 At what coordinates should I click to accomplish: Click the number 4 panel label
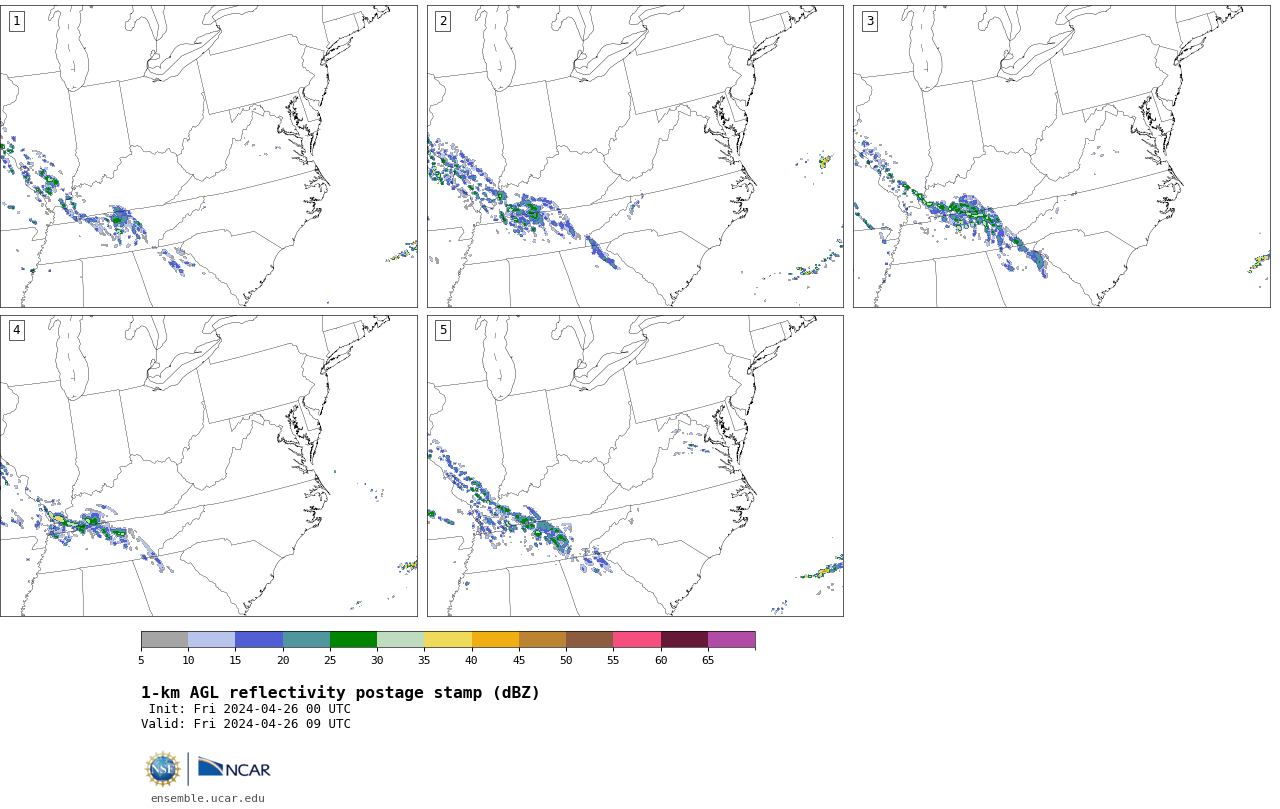coord(16,330)
